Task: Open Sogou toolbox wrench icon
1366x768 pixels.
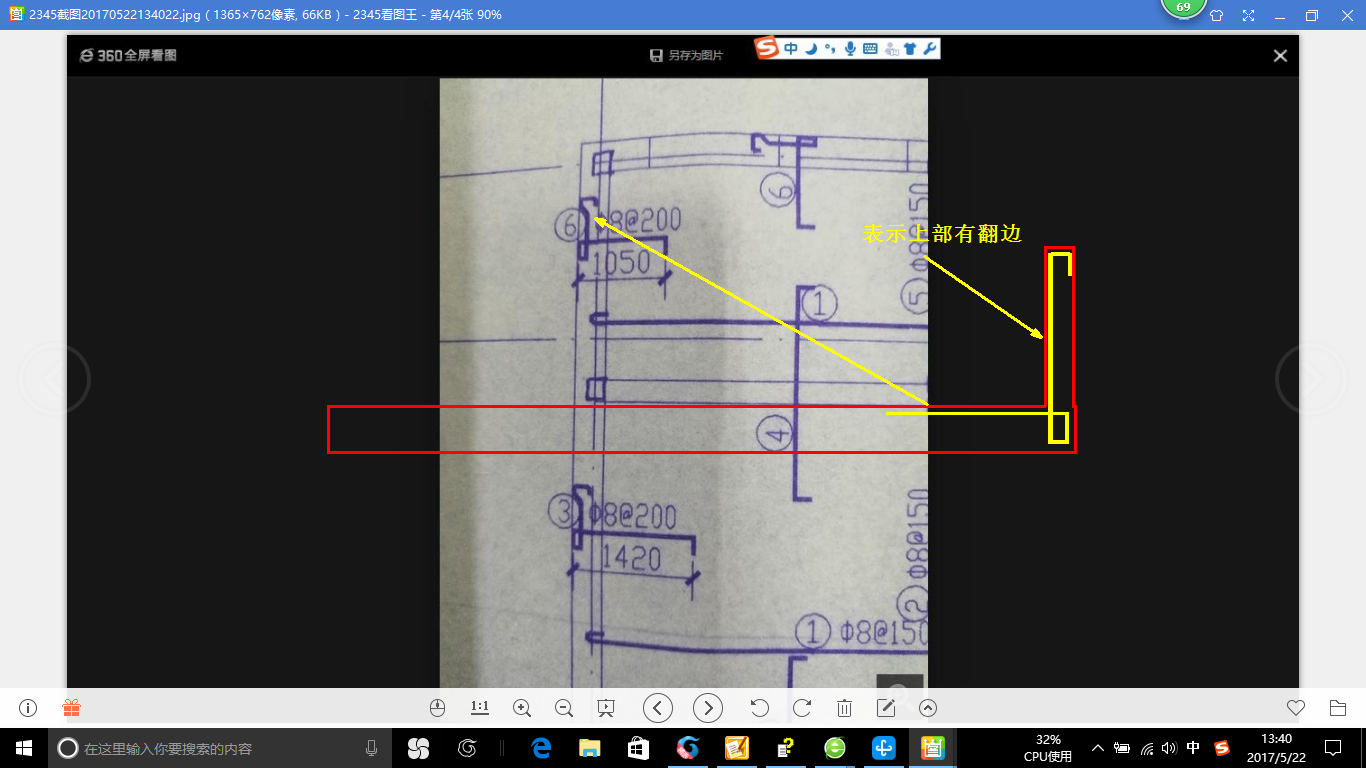Action: (x=929, y=49)
